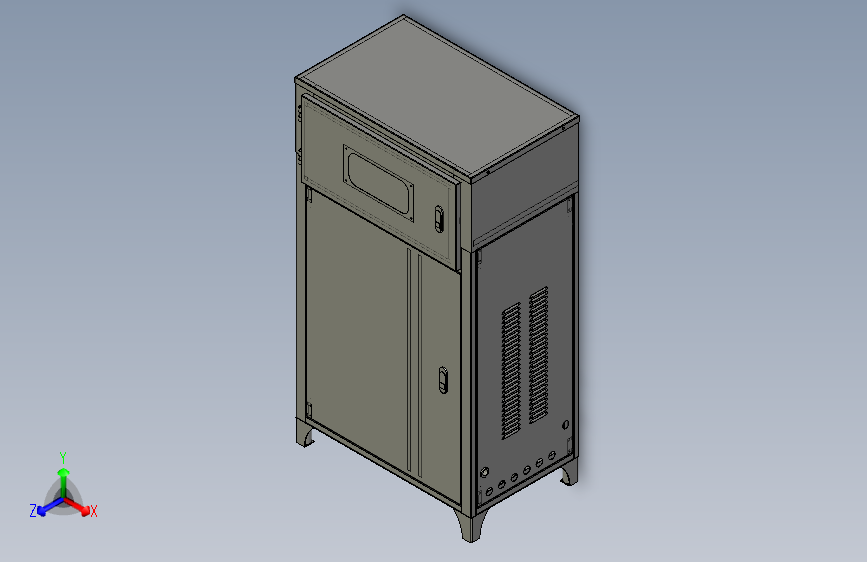Select the oval window on the upper panel

[379, 184]
